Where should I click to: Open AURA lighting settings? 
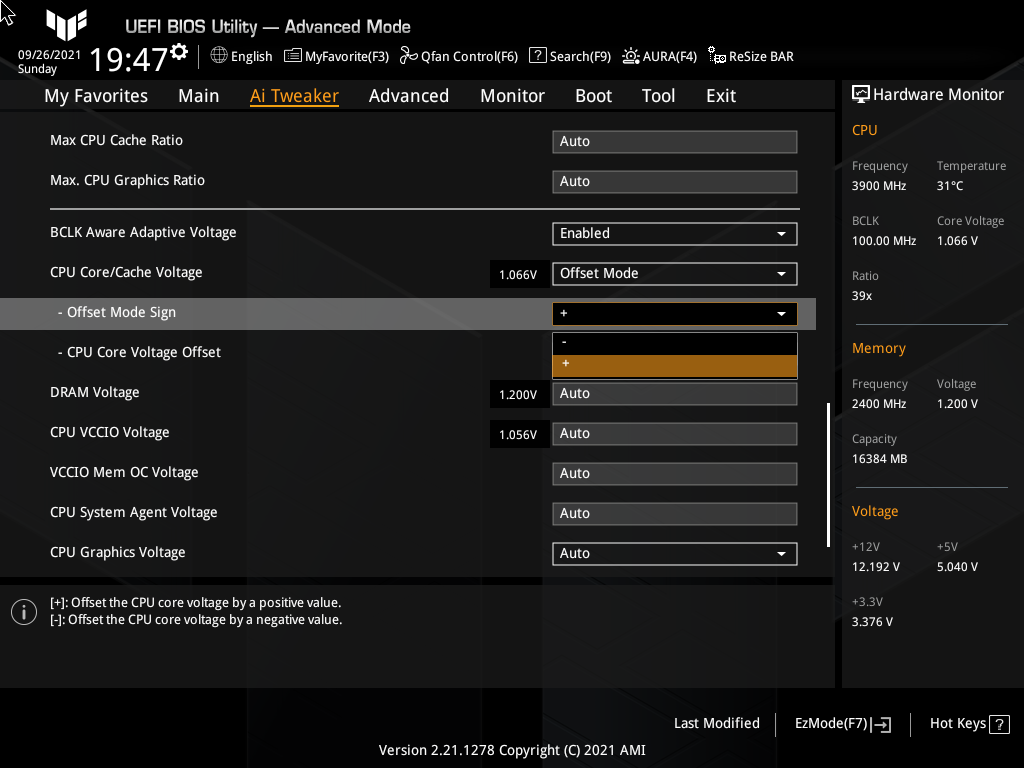point(659,57)
